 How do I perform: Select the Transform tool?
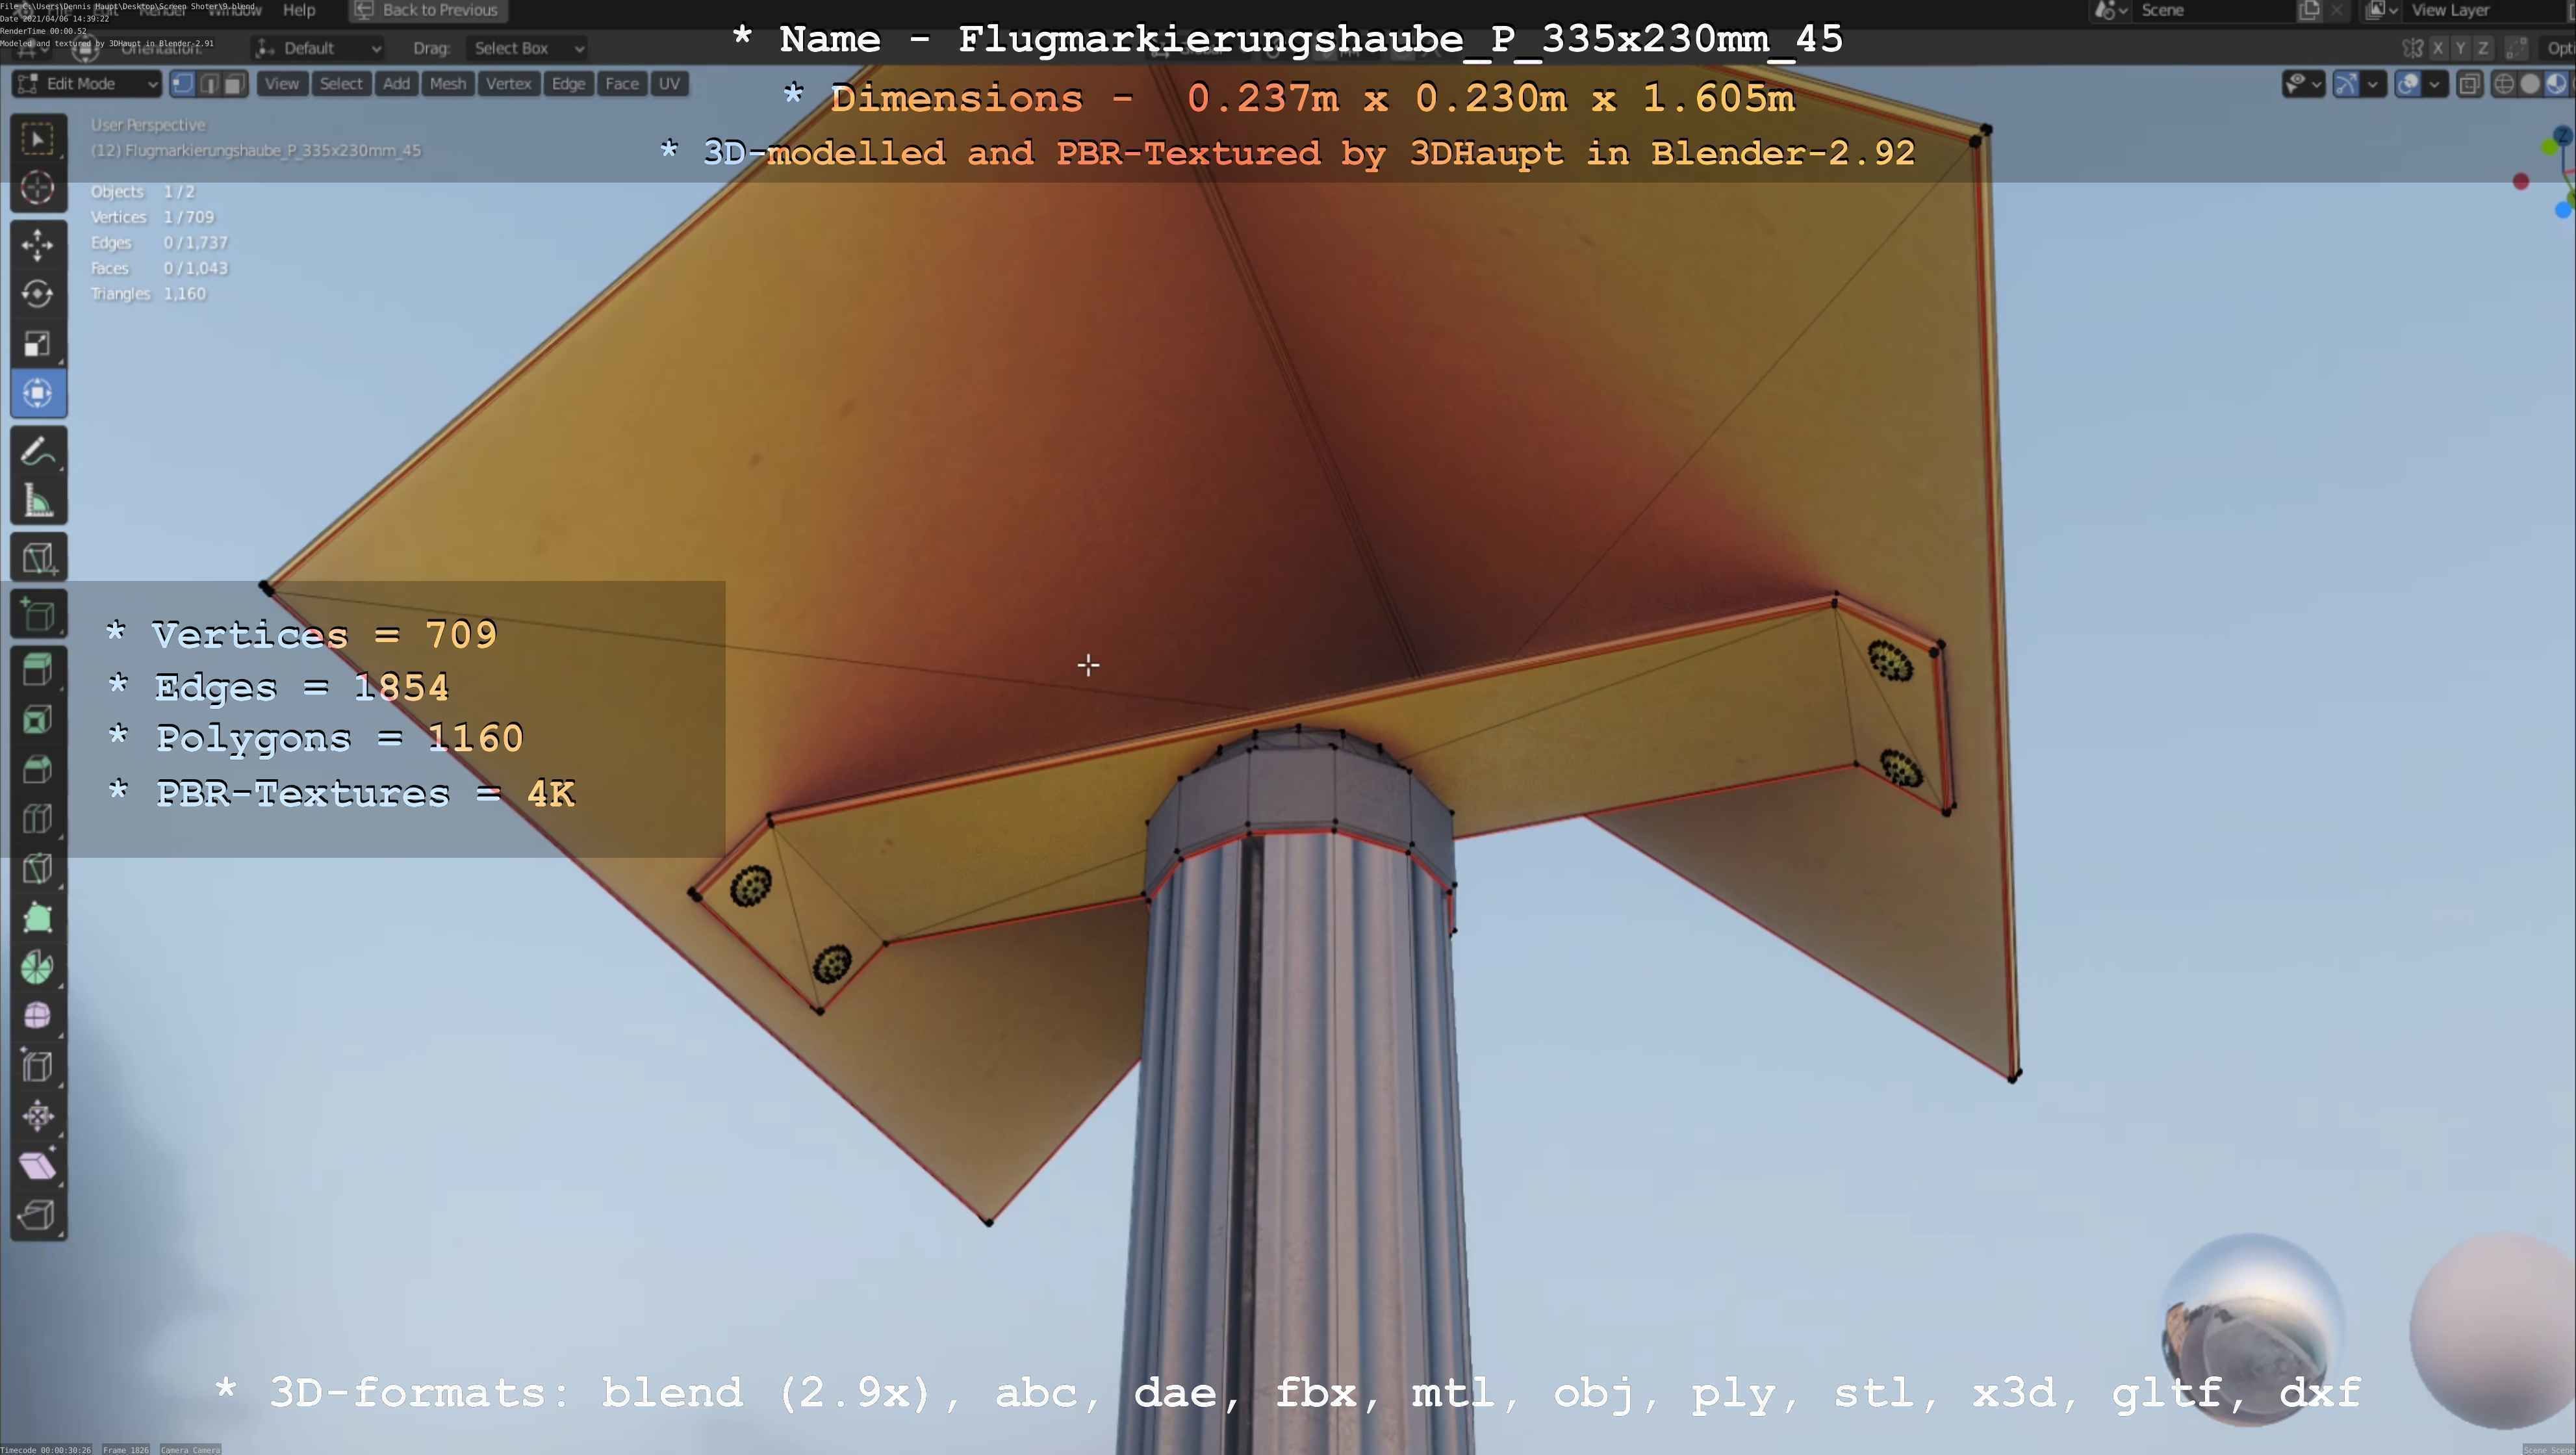pyautogui.click(x=38, y=393)
